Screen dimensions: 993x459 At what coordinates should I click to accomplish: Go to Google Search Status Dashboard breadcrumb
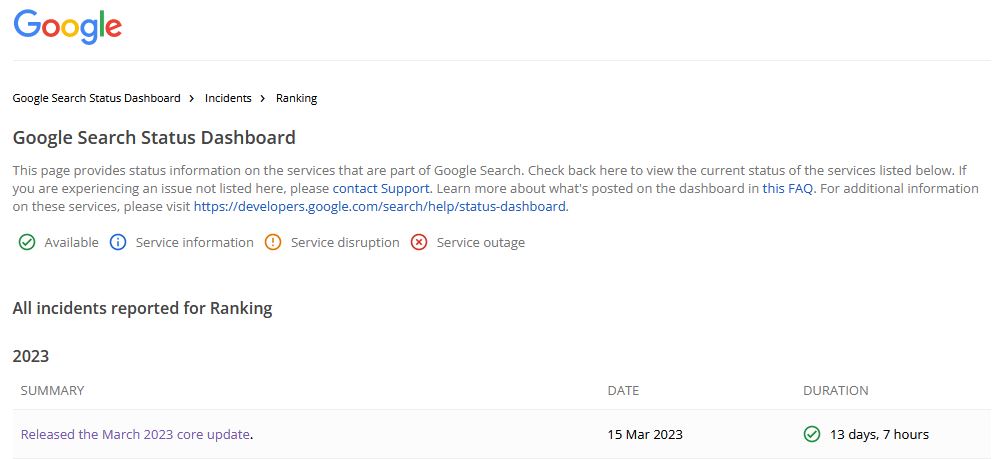96,98
